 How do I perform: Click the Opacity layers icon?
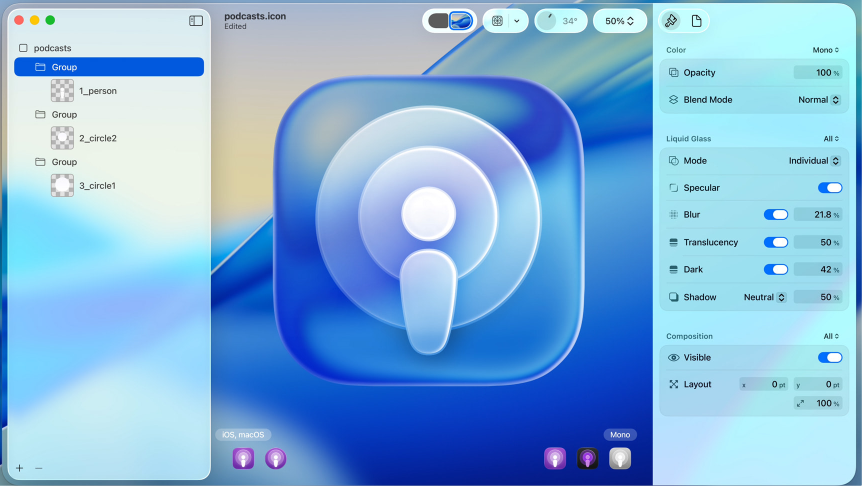(x=673, y=73)
